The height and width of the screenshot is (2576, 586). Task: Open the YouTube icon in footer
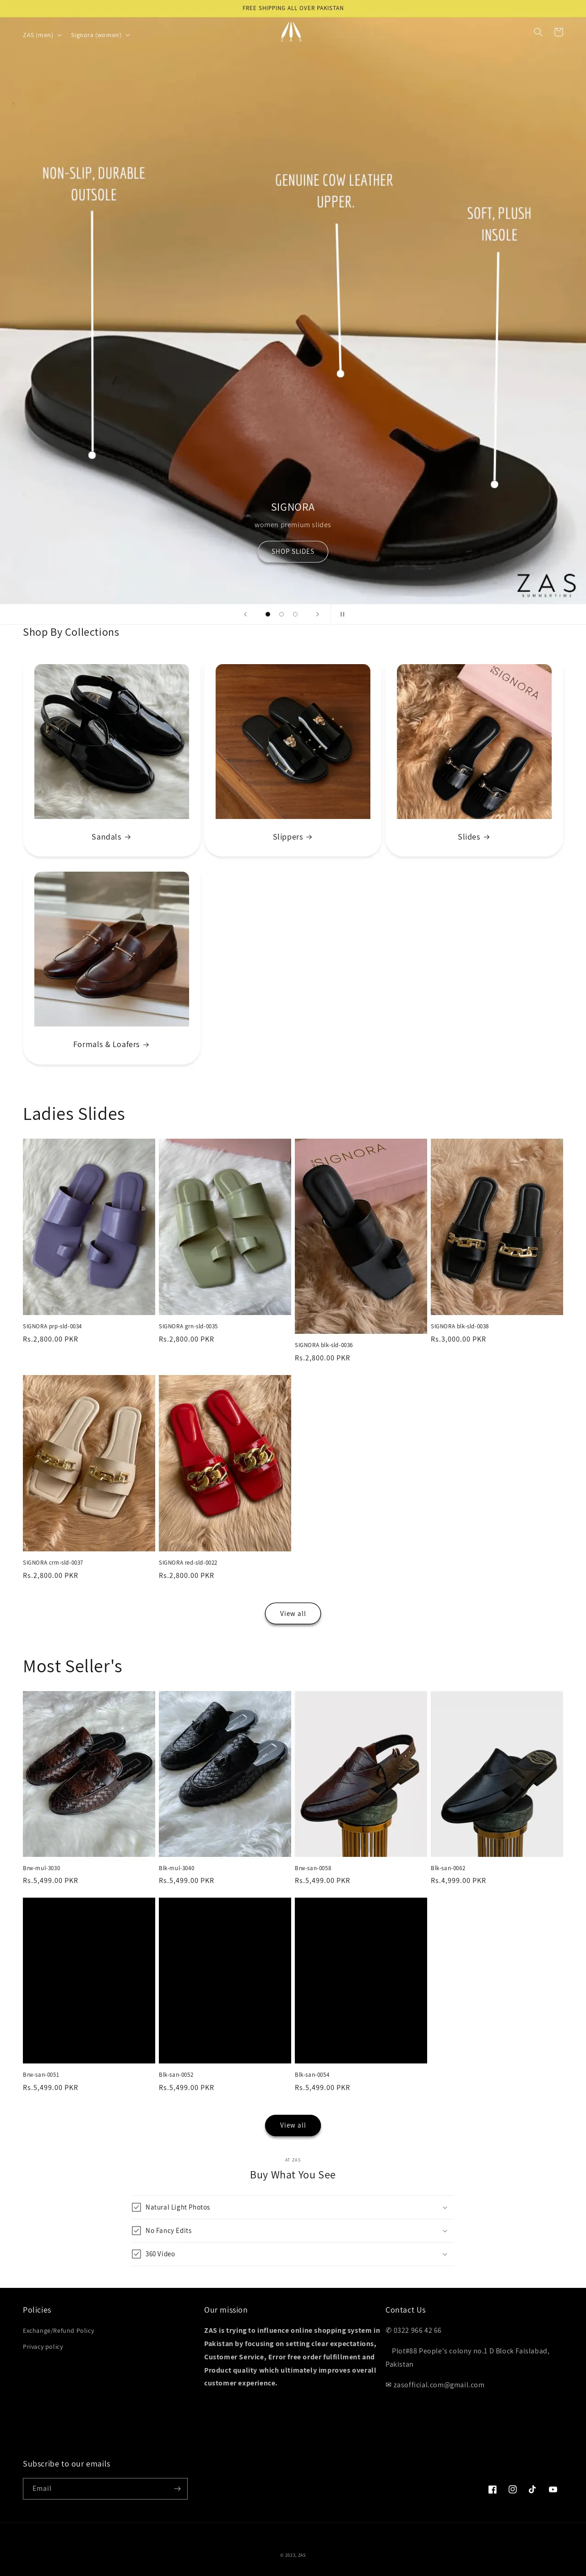(x=553, y=2489)
